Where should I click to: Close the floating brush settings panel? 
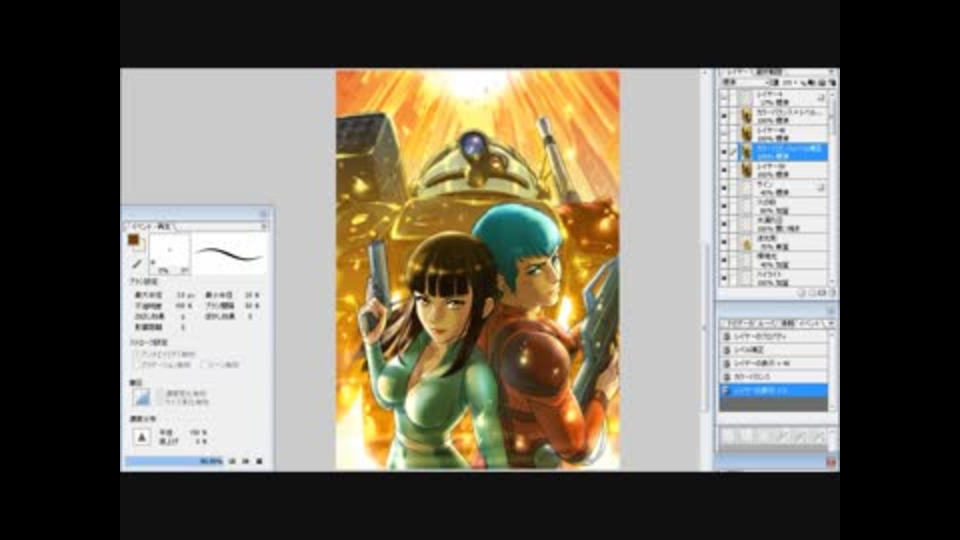(264, 213)
